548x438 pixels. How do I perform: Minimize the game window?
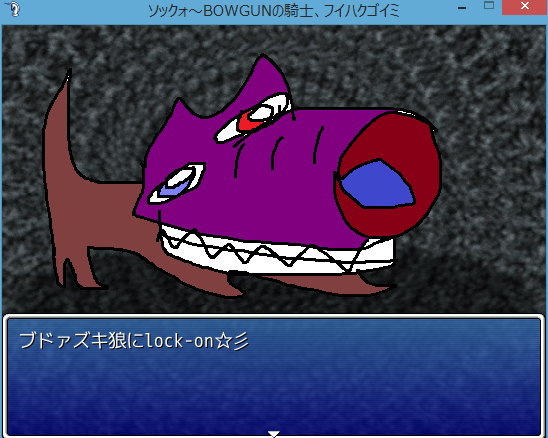[462, 8]
